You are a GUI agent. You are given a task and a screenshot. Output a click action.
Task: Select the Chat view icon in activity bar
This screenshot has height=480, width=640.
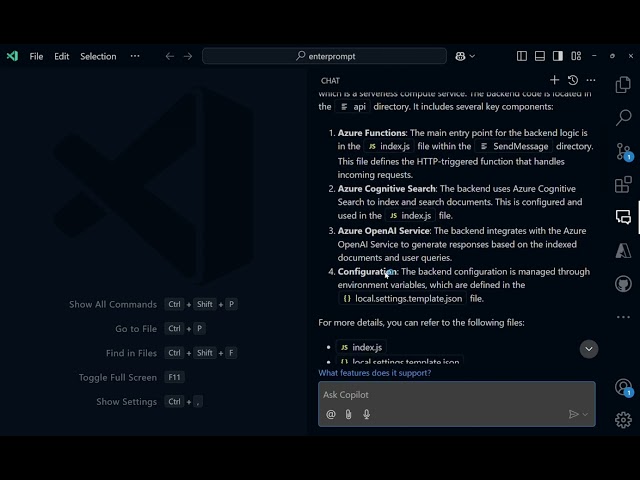(x=623, y=217)
